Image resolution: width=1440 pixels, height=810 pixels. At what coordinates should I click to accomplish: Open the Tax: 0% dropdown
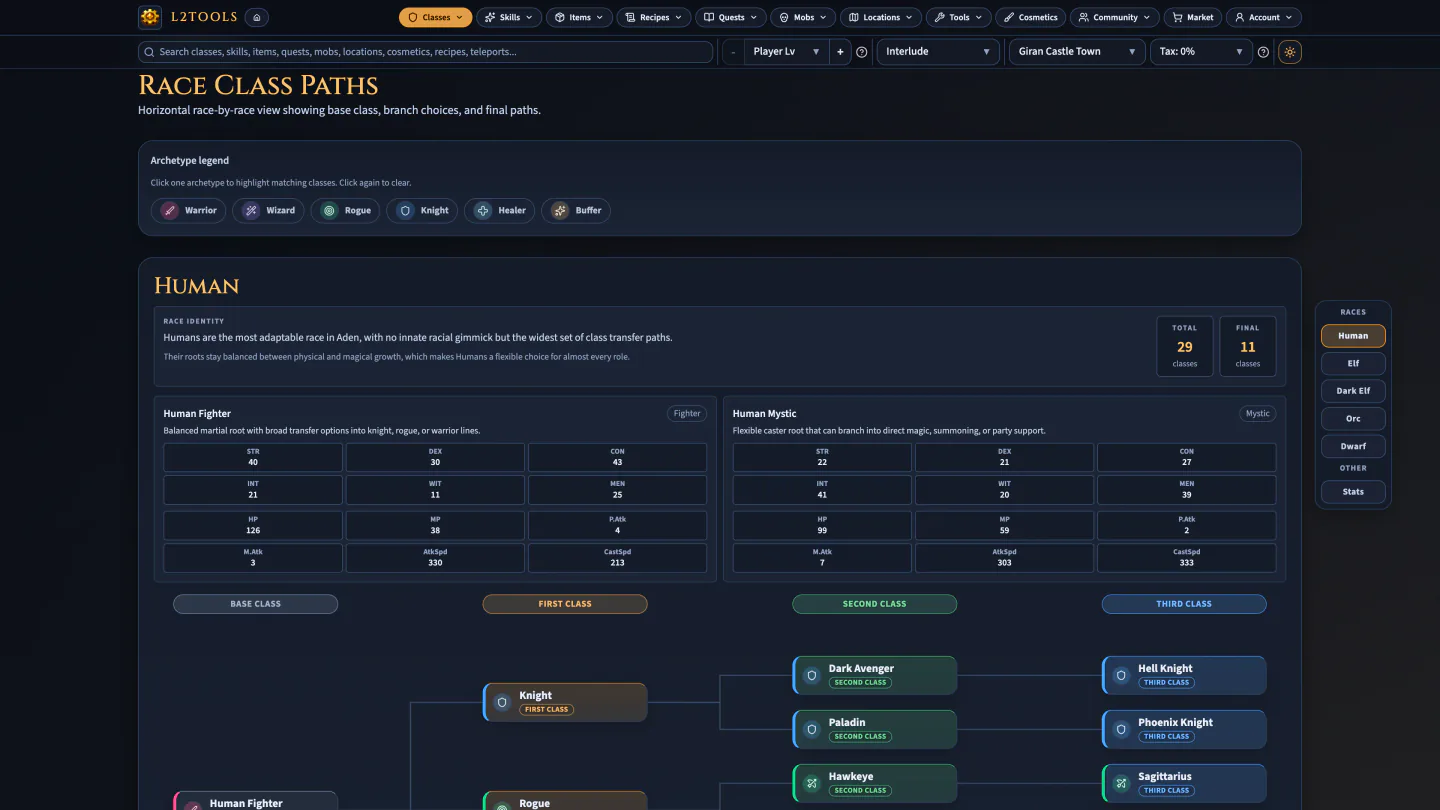[1201, 52]
